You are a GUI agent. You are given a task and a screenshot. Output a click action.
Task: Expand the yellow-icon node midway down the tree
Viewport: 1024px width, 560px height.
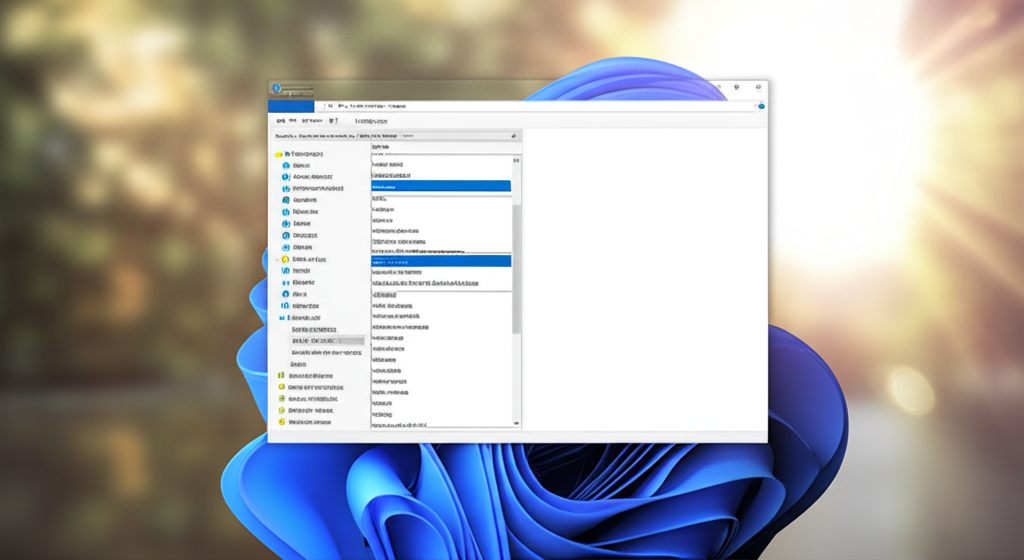pyautogui.click(x=277, y=259)
